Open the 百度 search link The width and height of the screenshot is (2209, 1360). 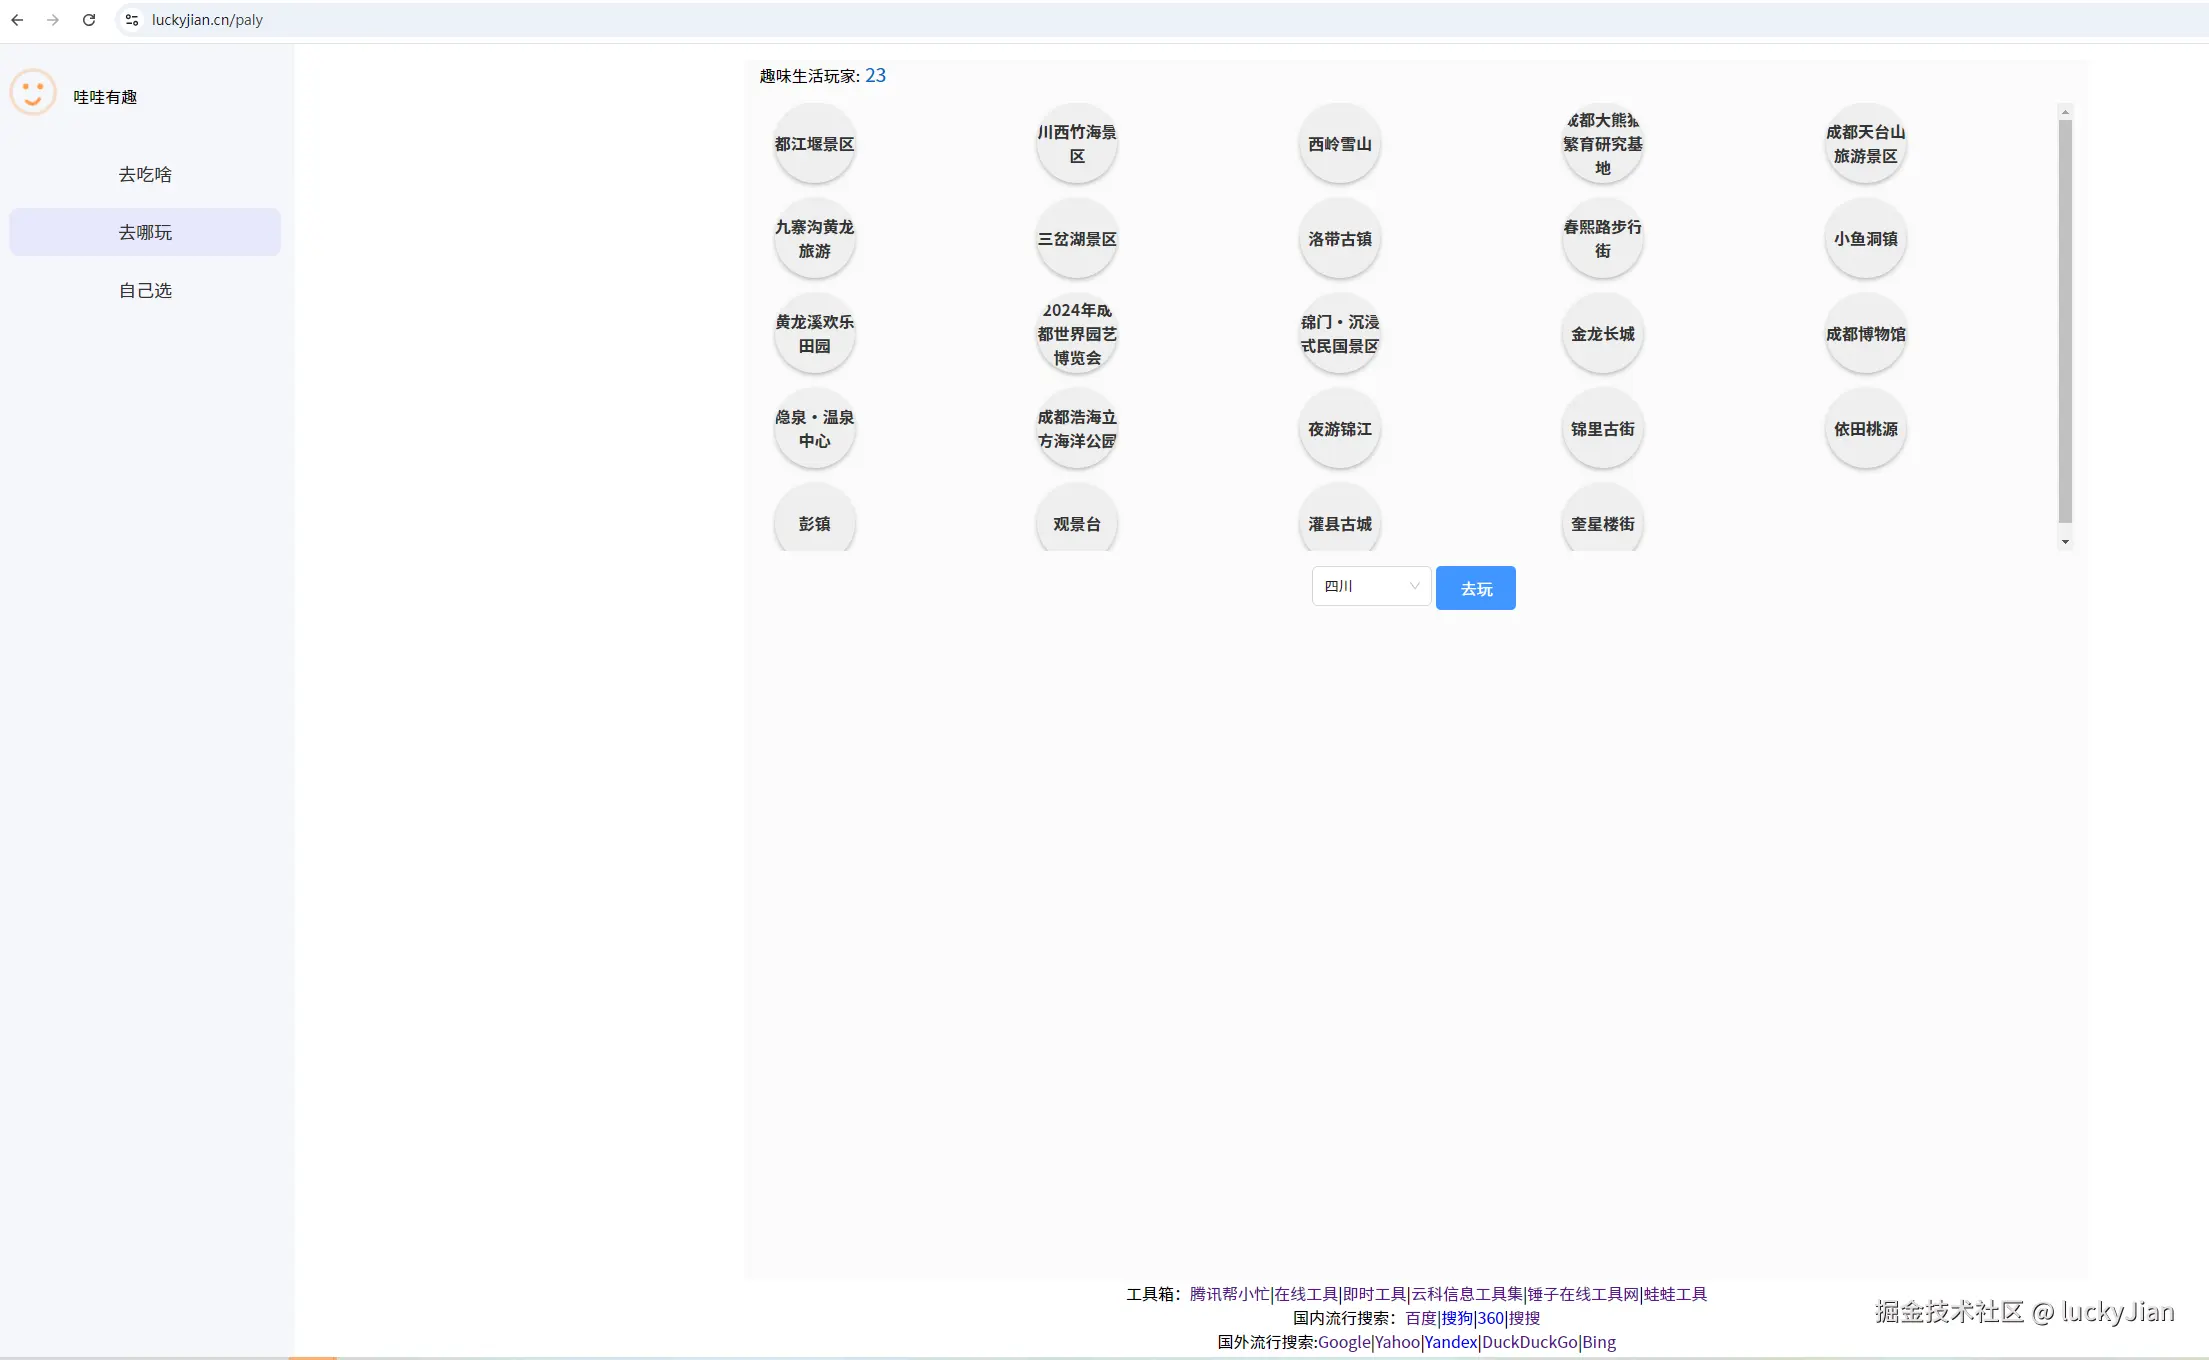click(1420, 1319)
